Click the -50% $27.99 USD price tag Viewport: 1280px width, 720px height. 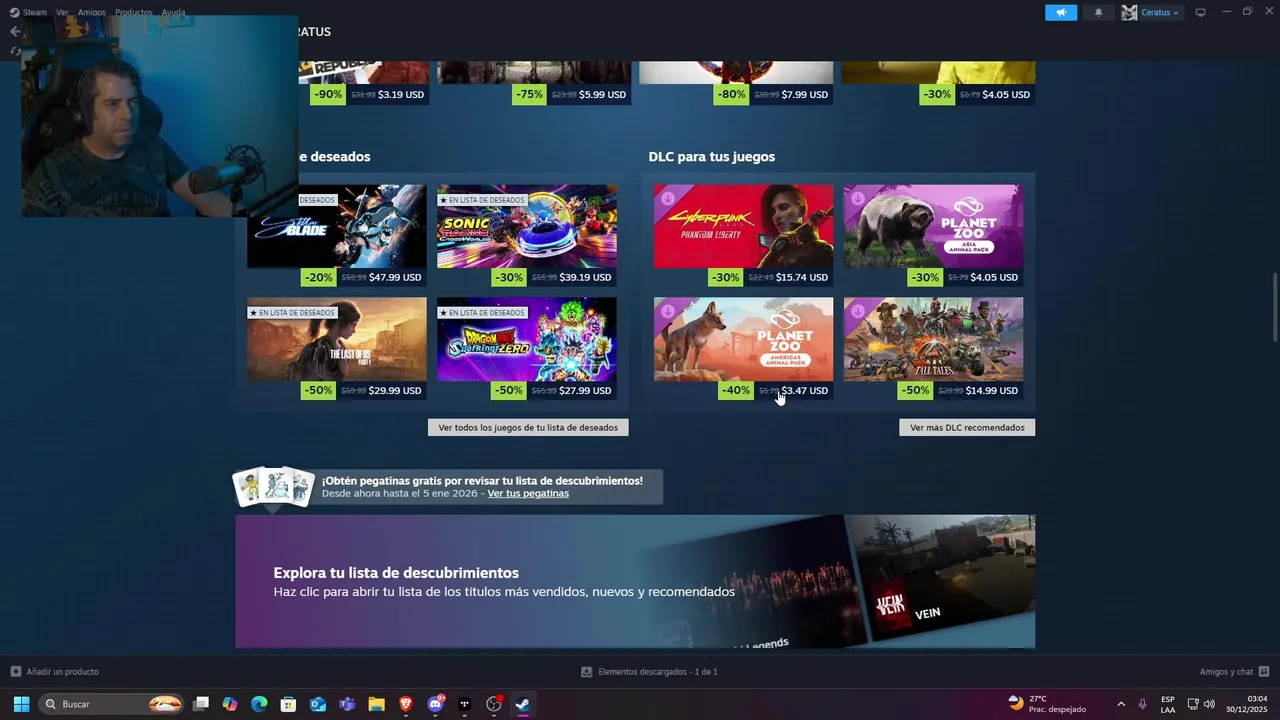pyautogui.click(x=554, y=390)
